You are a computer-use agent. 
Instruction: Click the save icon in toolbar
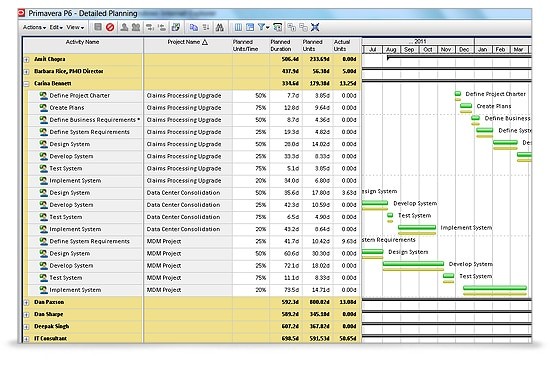(98, 27)
